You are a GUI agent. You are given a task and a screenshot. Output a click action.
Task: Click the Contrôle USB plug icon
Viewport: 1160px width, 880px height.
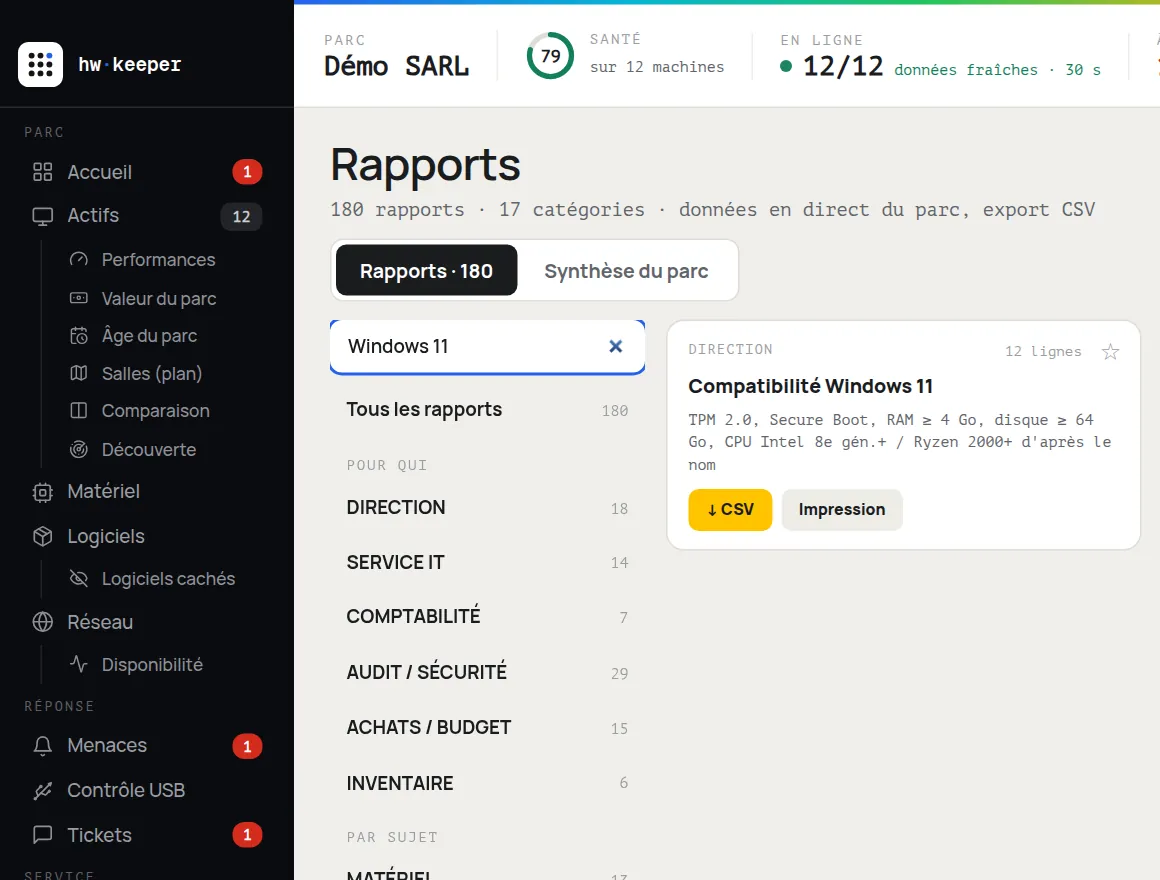tap(43, 791)
